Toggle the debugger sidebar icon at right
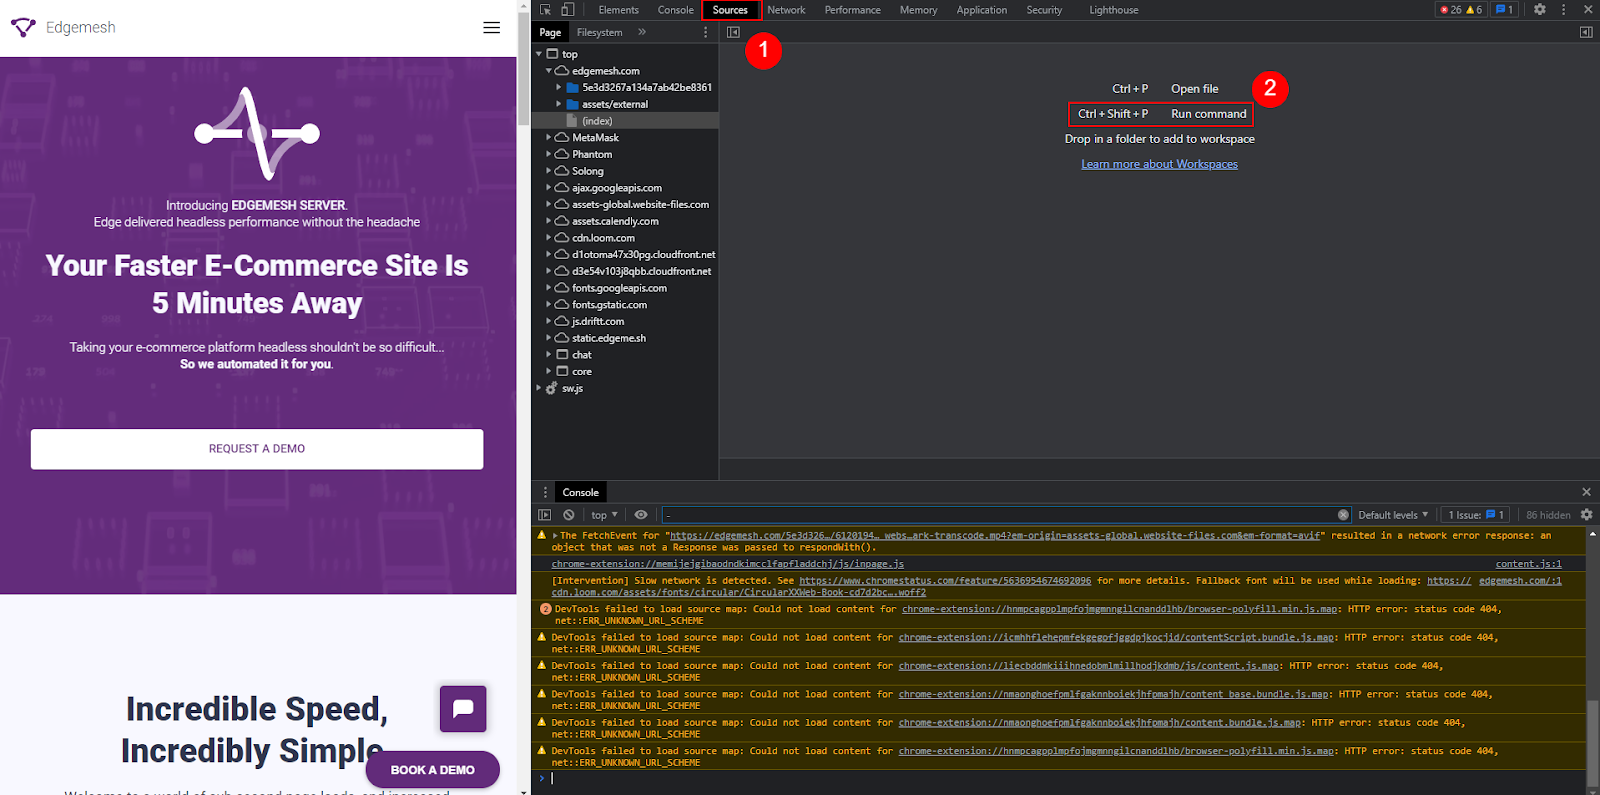Image resolution: width=1600 pixels, height=795 pixels. coord(1586,32)
